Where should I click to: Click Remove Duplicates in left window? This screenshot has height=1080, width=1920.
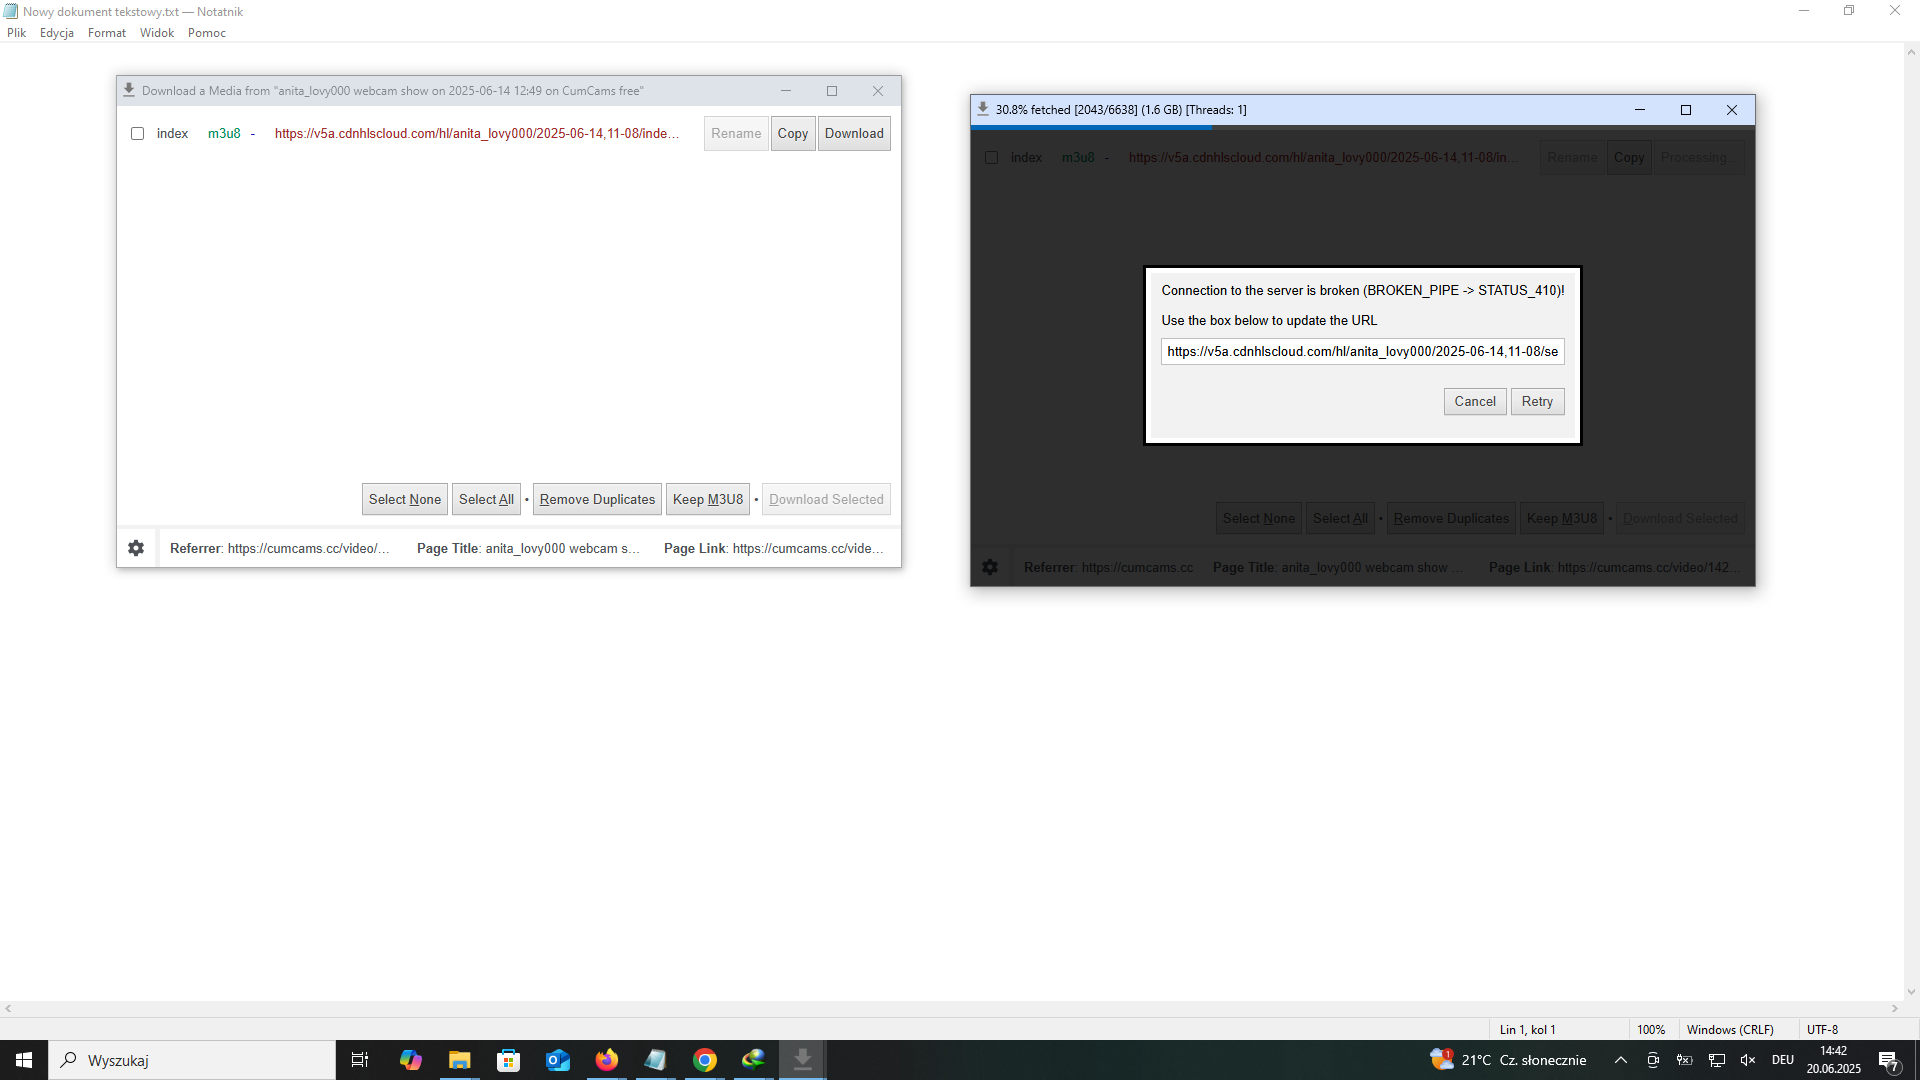pos(597,499)
